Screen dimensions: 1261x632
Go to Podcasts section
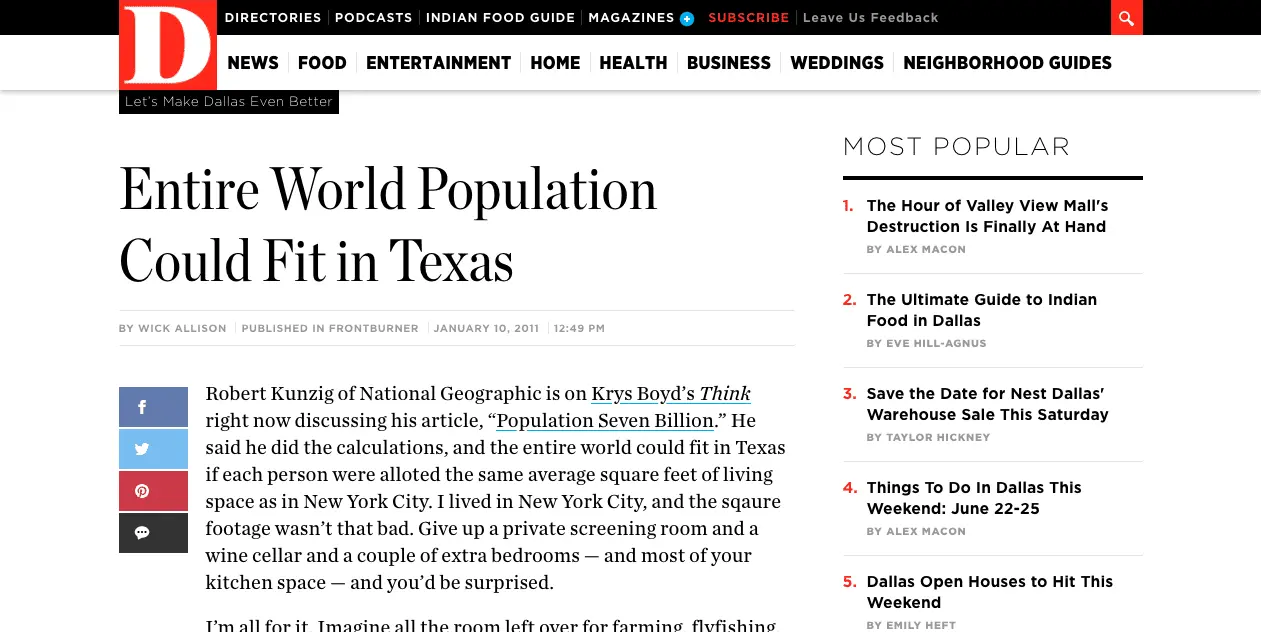[x=373, y=18]
